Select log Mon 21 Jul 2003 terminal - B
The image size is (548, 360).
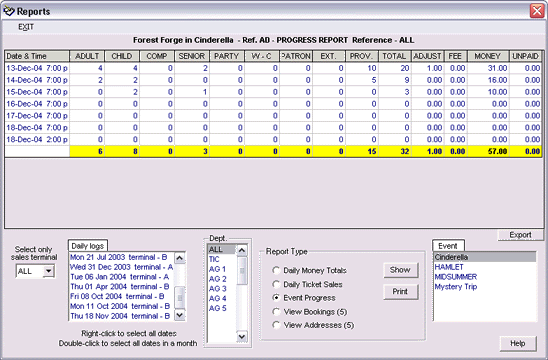[x=121, y=257]
